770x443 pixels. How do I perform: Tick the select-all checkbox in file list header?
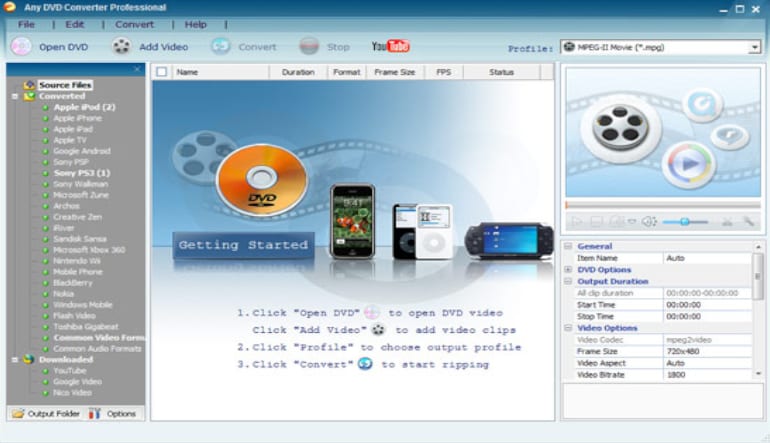coord(162,72)
